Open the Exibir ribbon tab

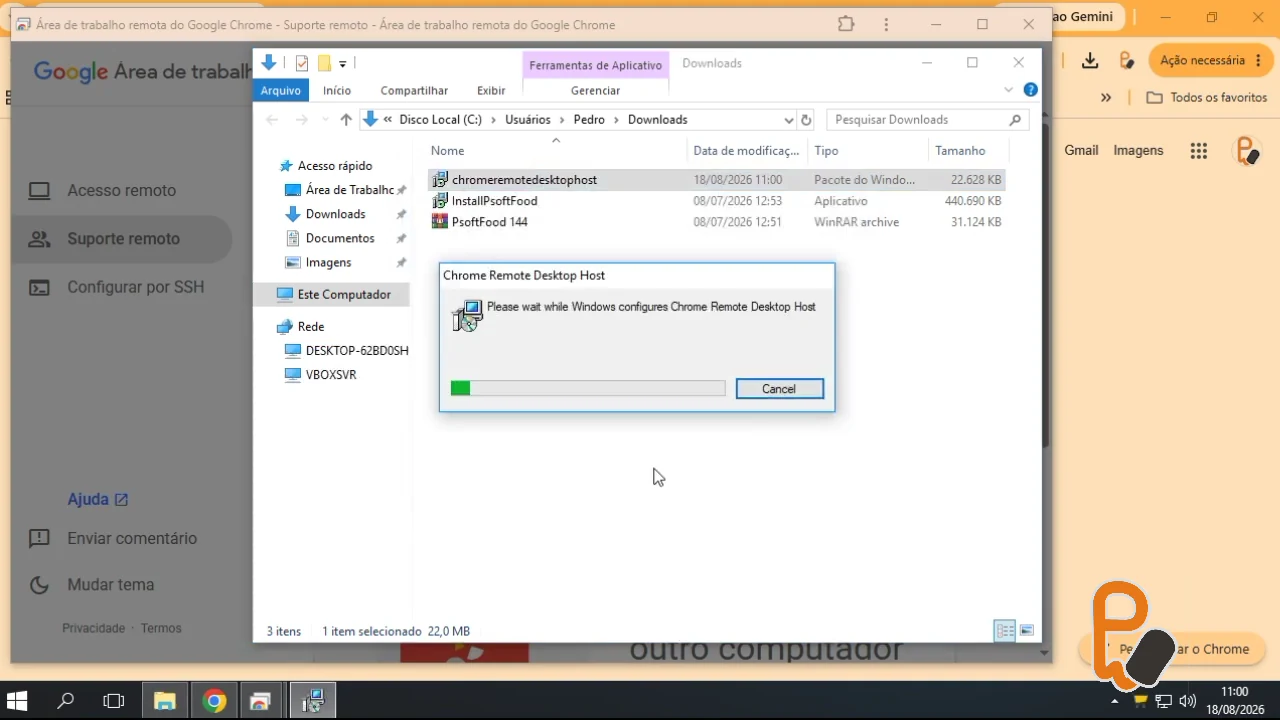491,90
